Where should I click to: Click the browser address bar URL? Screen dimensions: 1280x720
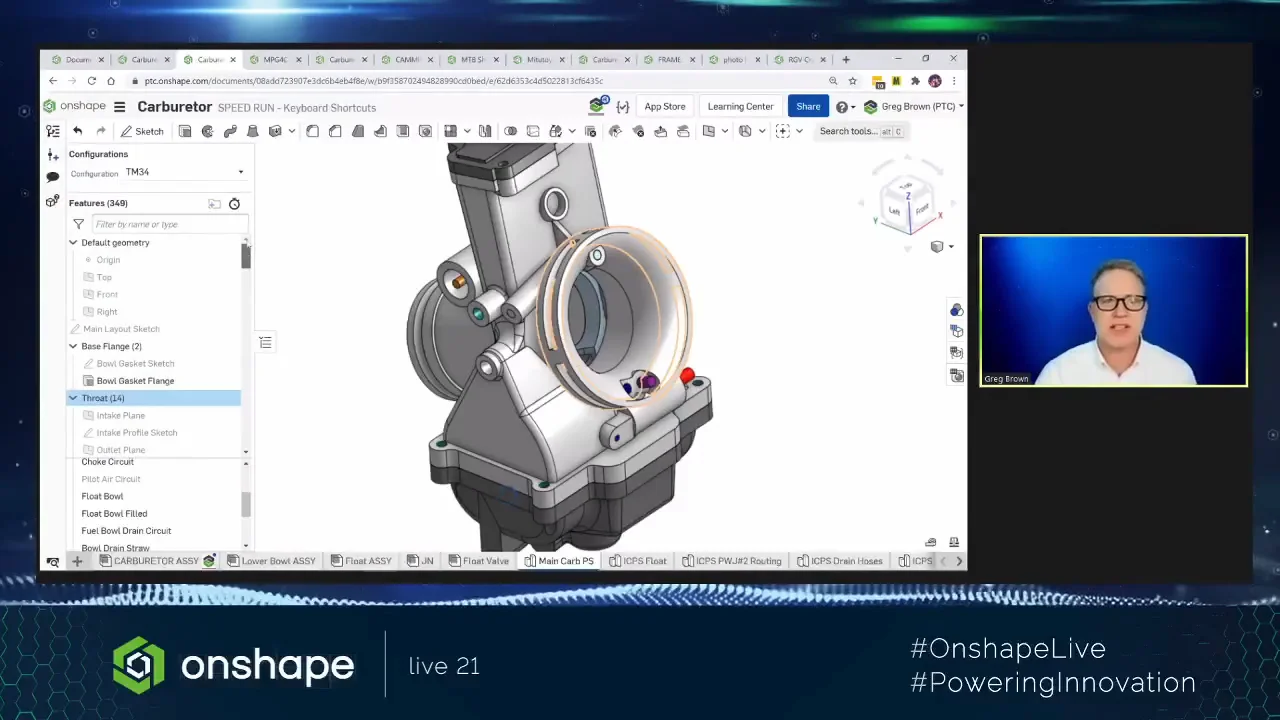pyautogui.click(x=373, y=81)
